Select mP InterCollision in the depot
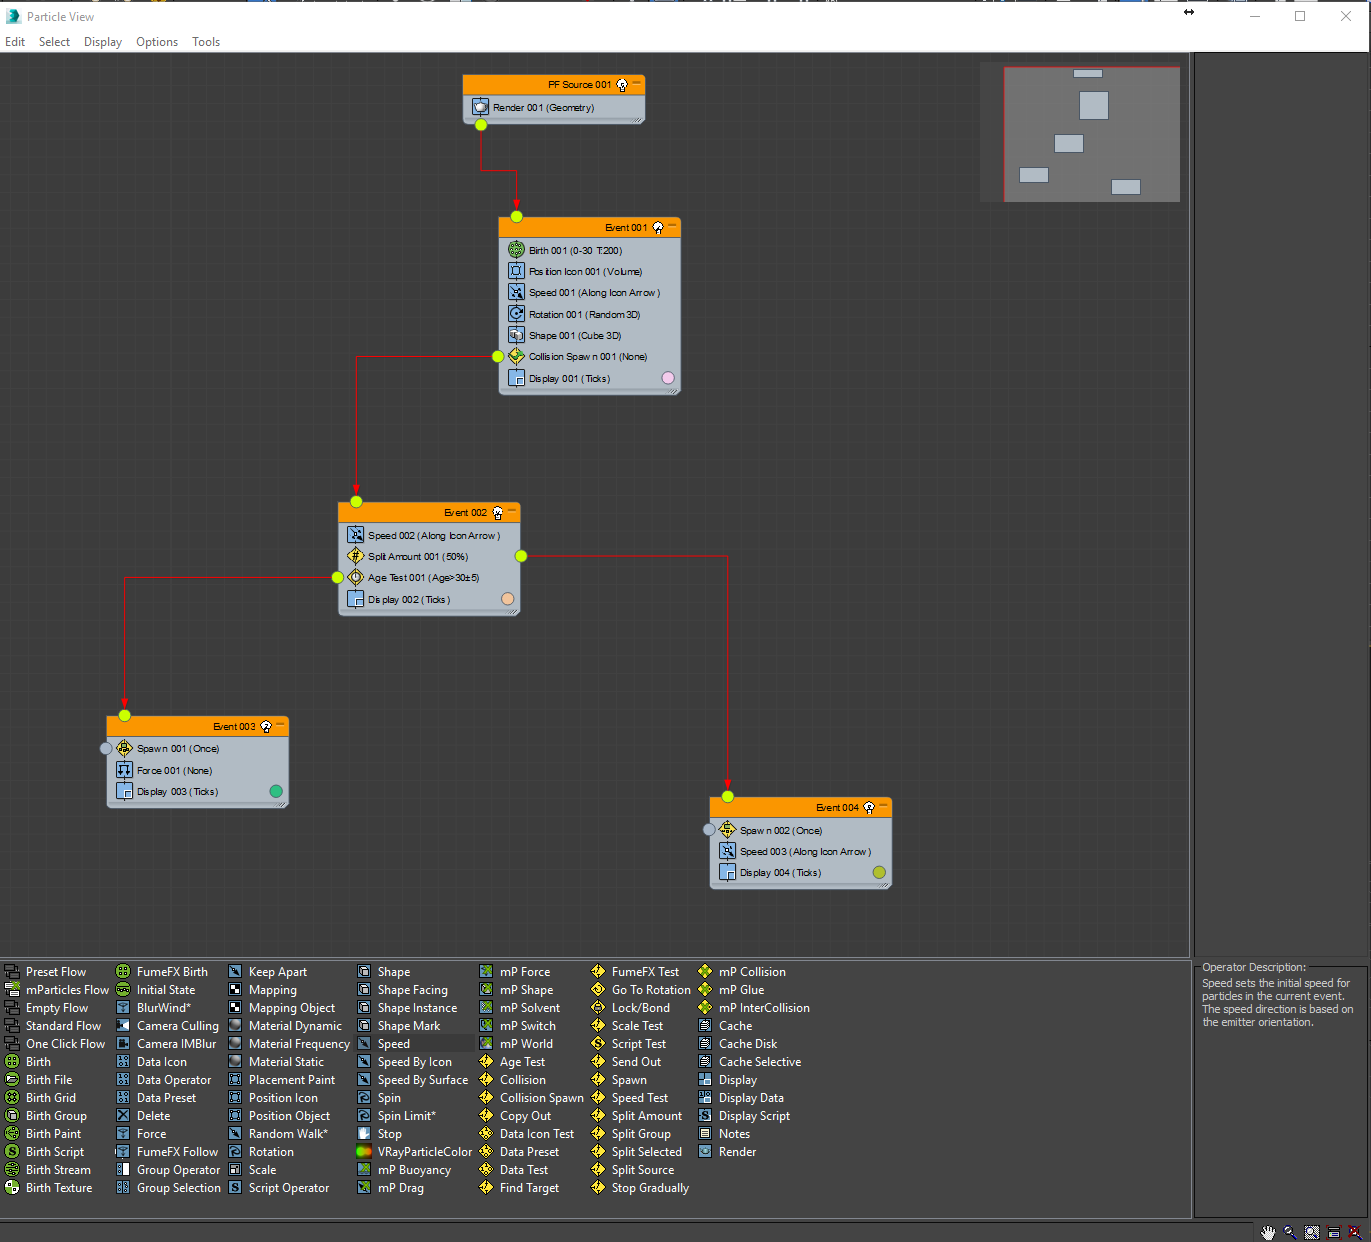This screenshot has width=1371, height=1242. (764, 1008)
